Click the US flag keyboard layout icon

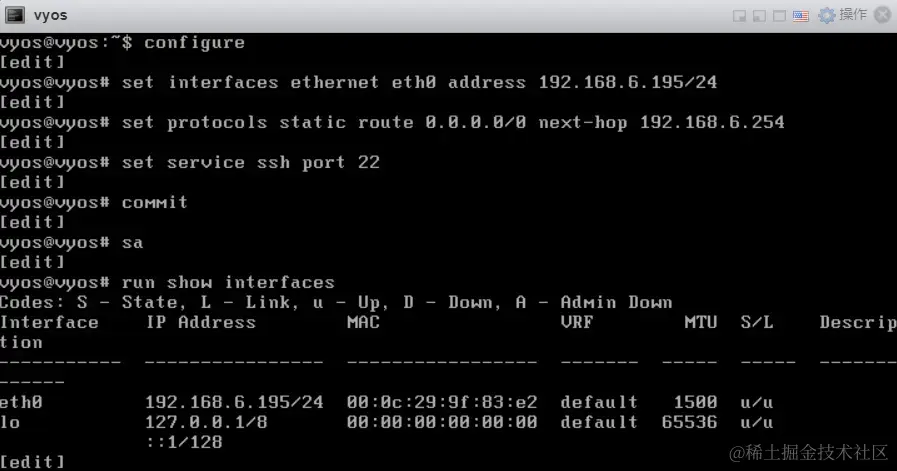tap(800, 16)
